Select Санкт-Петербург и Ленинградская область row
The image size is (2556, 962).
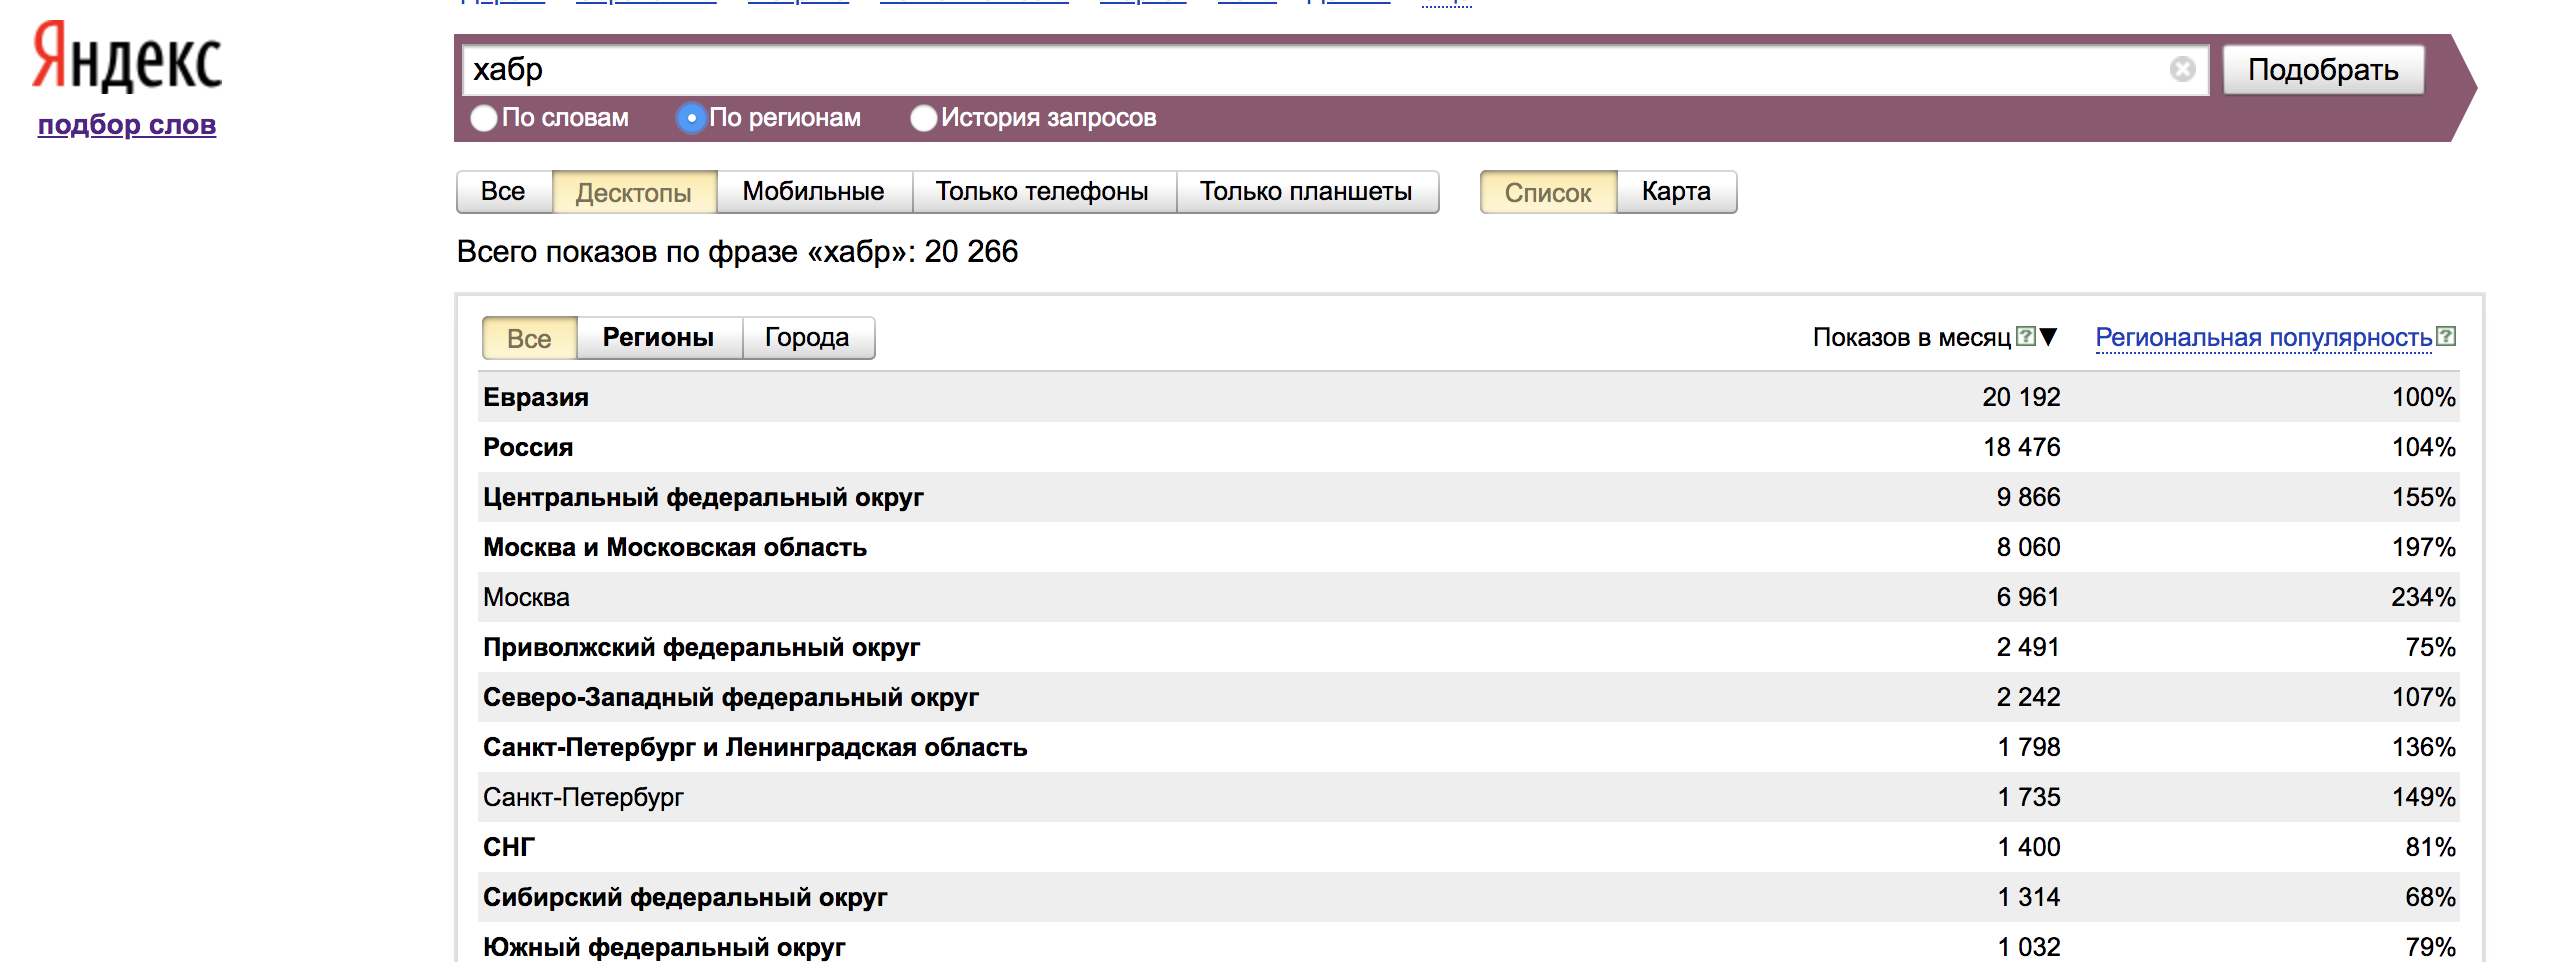1468,747
